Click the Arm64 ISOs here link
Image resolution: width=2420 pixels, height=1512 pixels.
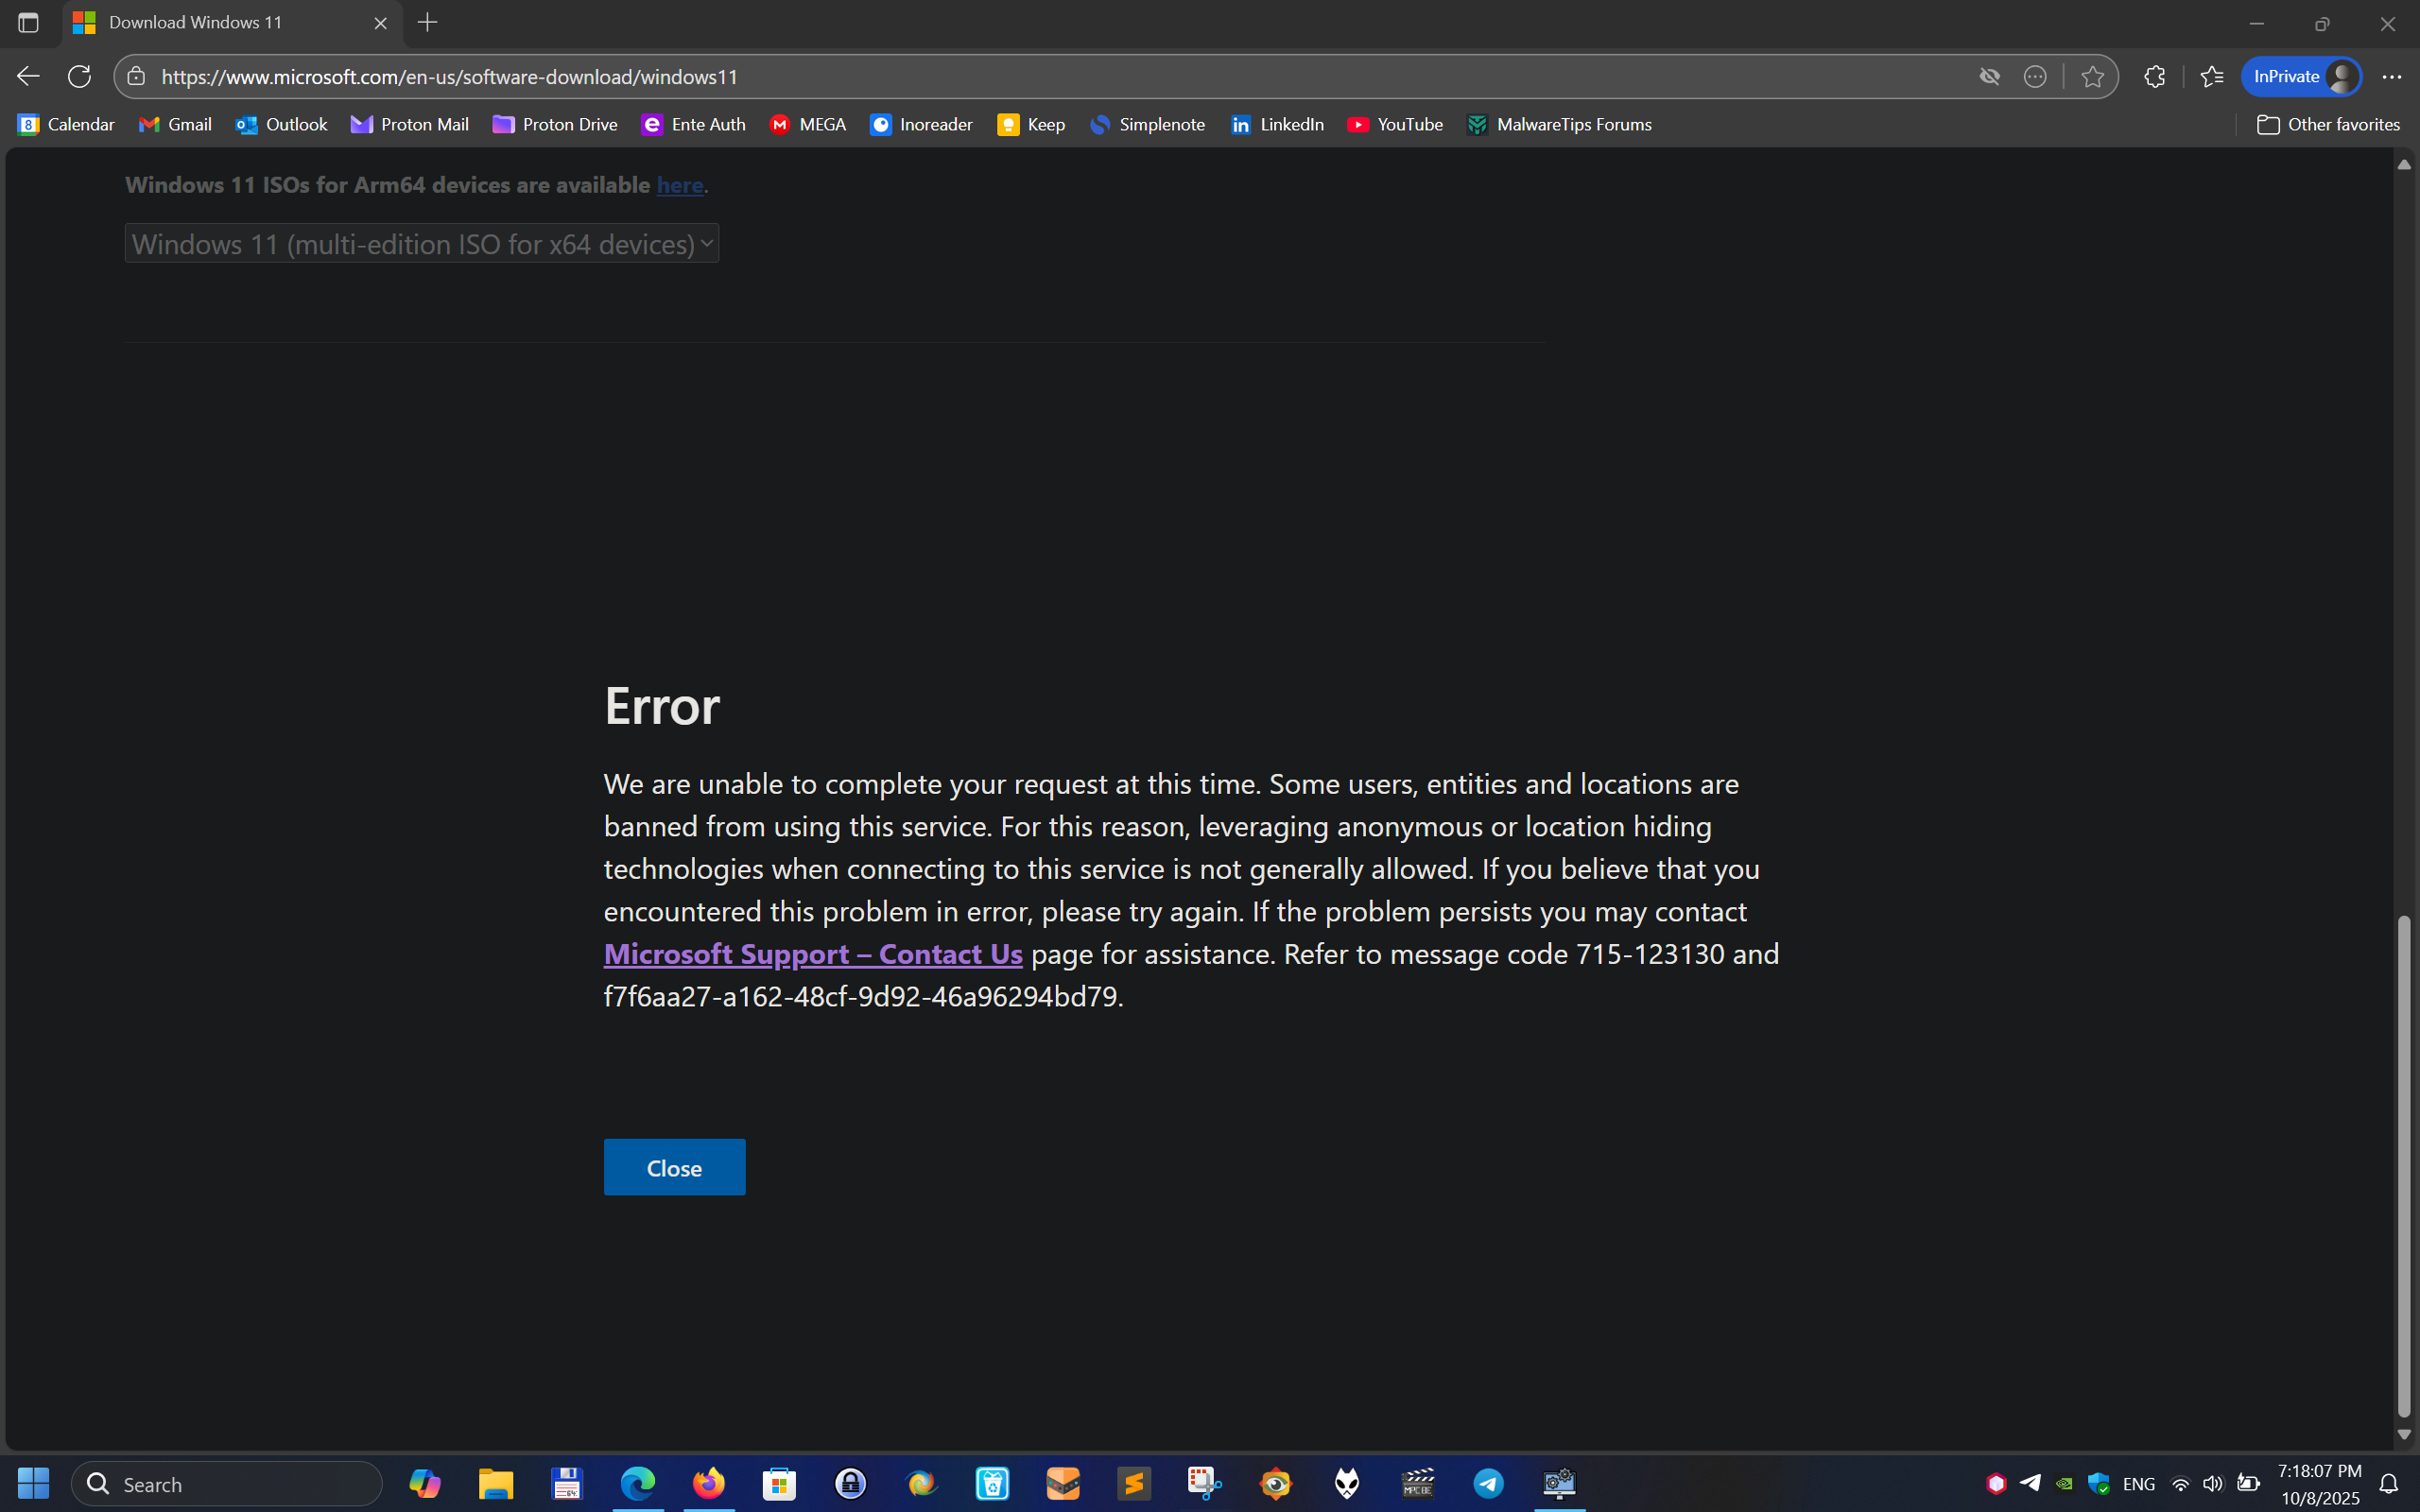(x=679, y=185)
